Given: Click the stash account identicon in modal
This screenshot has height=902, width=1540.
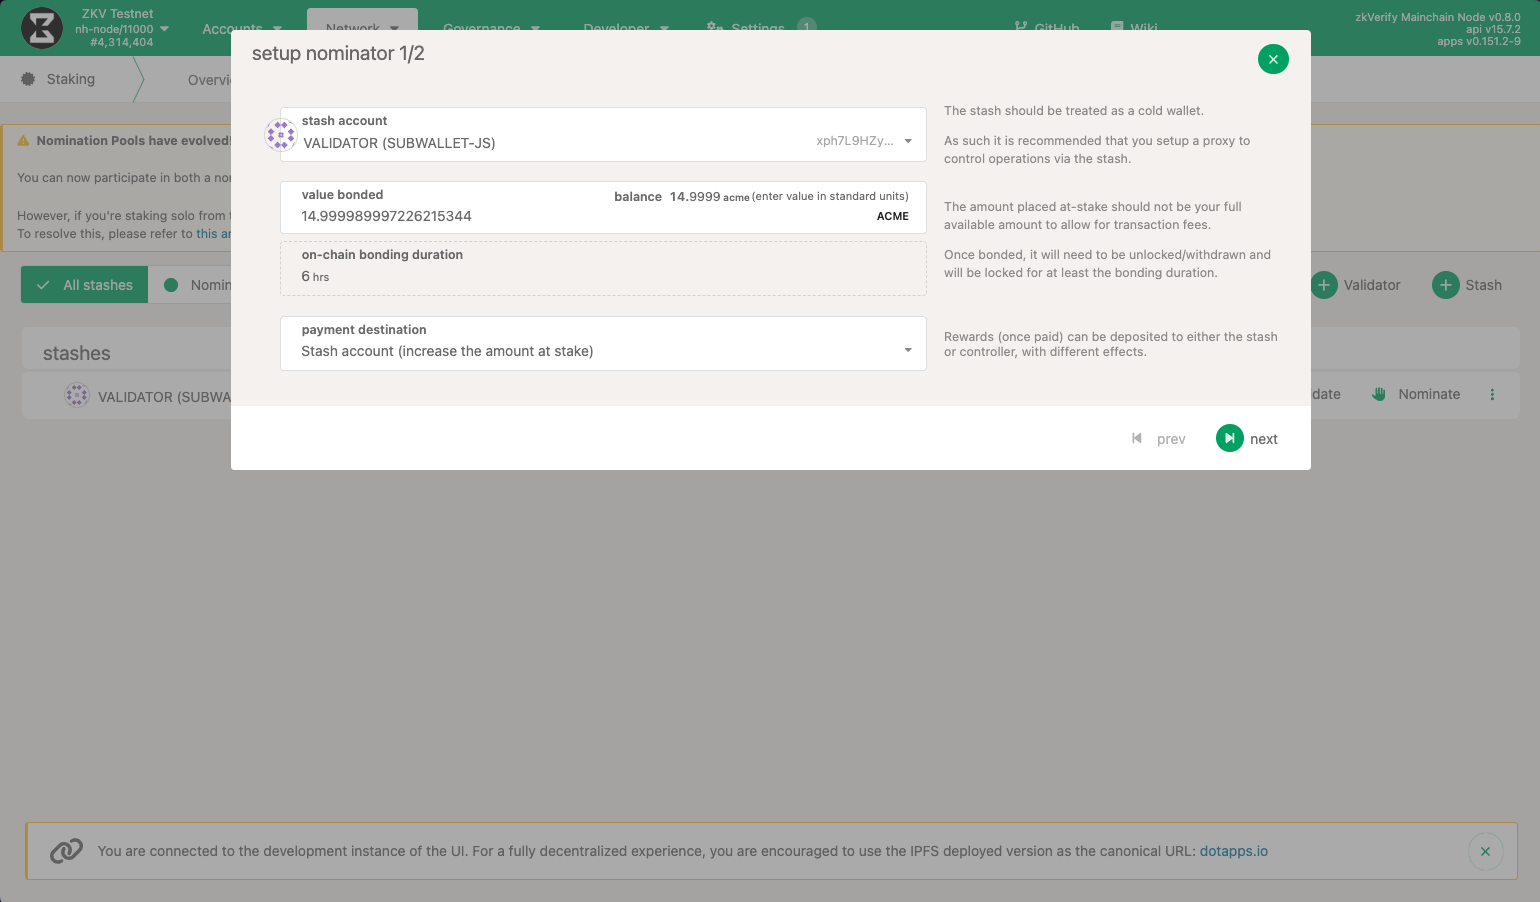Looking at the screenshot, I should coord(280,134).
